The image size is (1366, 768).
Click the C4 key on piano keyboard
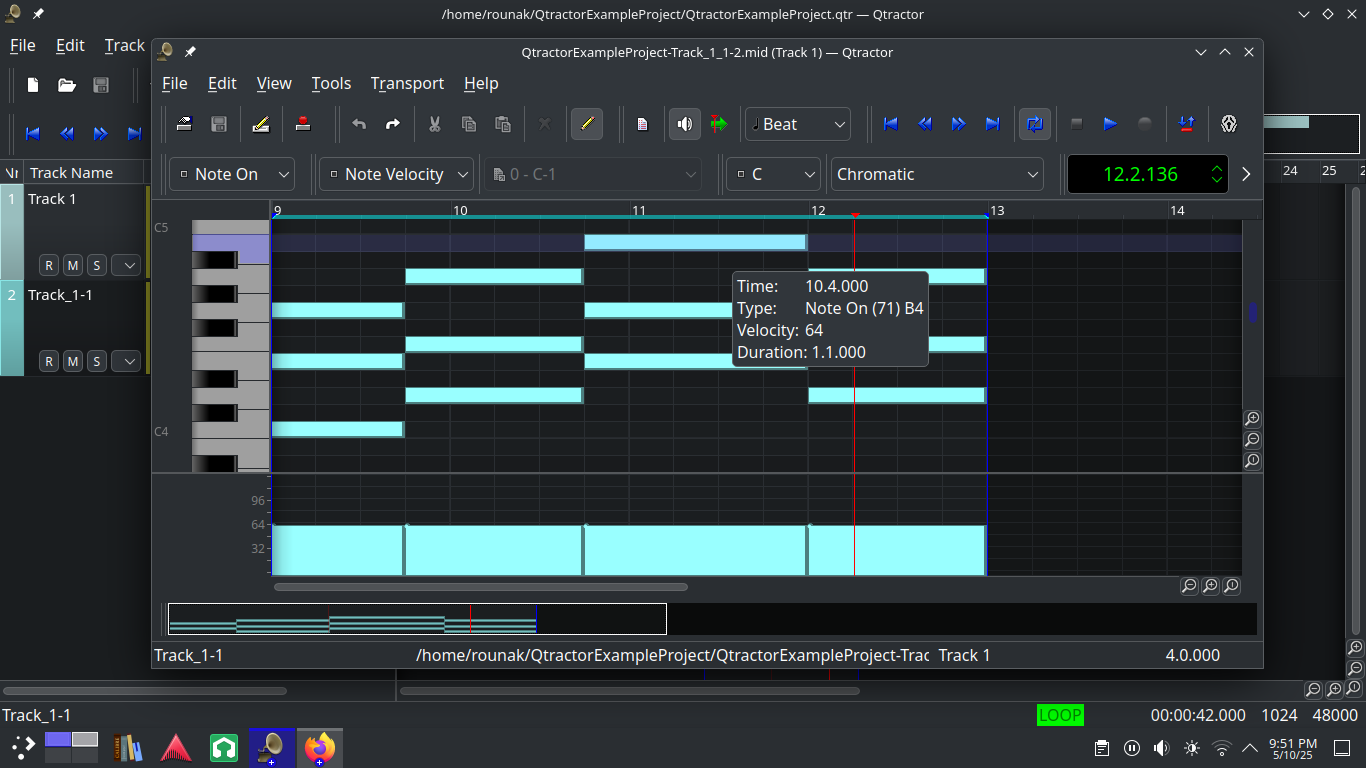coord(230,430)
